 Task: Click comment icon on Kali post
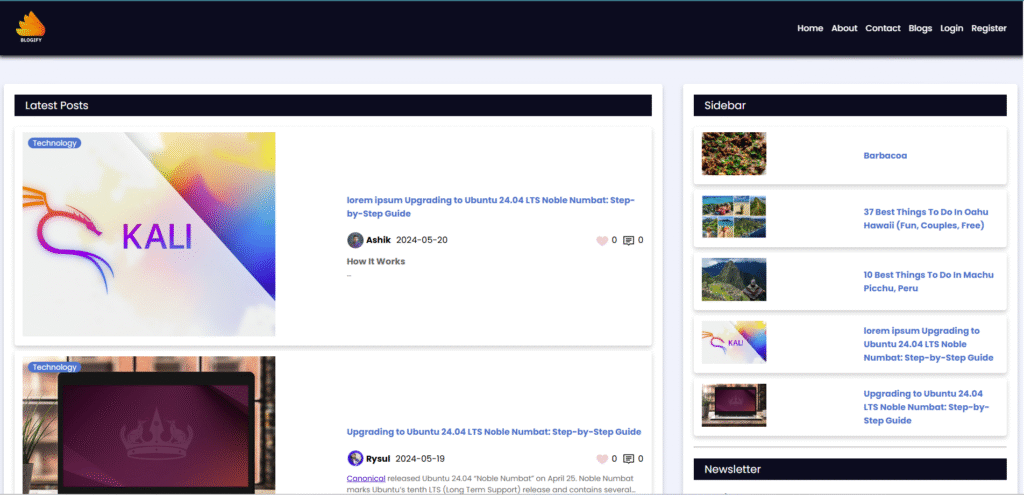point(629,240)
